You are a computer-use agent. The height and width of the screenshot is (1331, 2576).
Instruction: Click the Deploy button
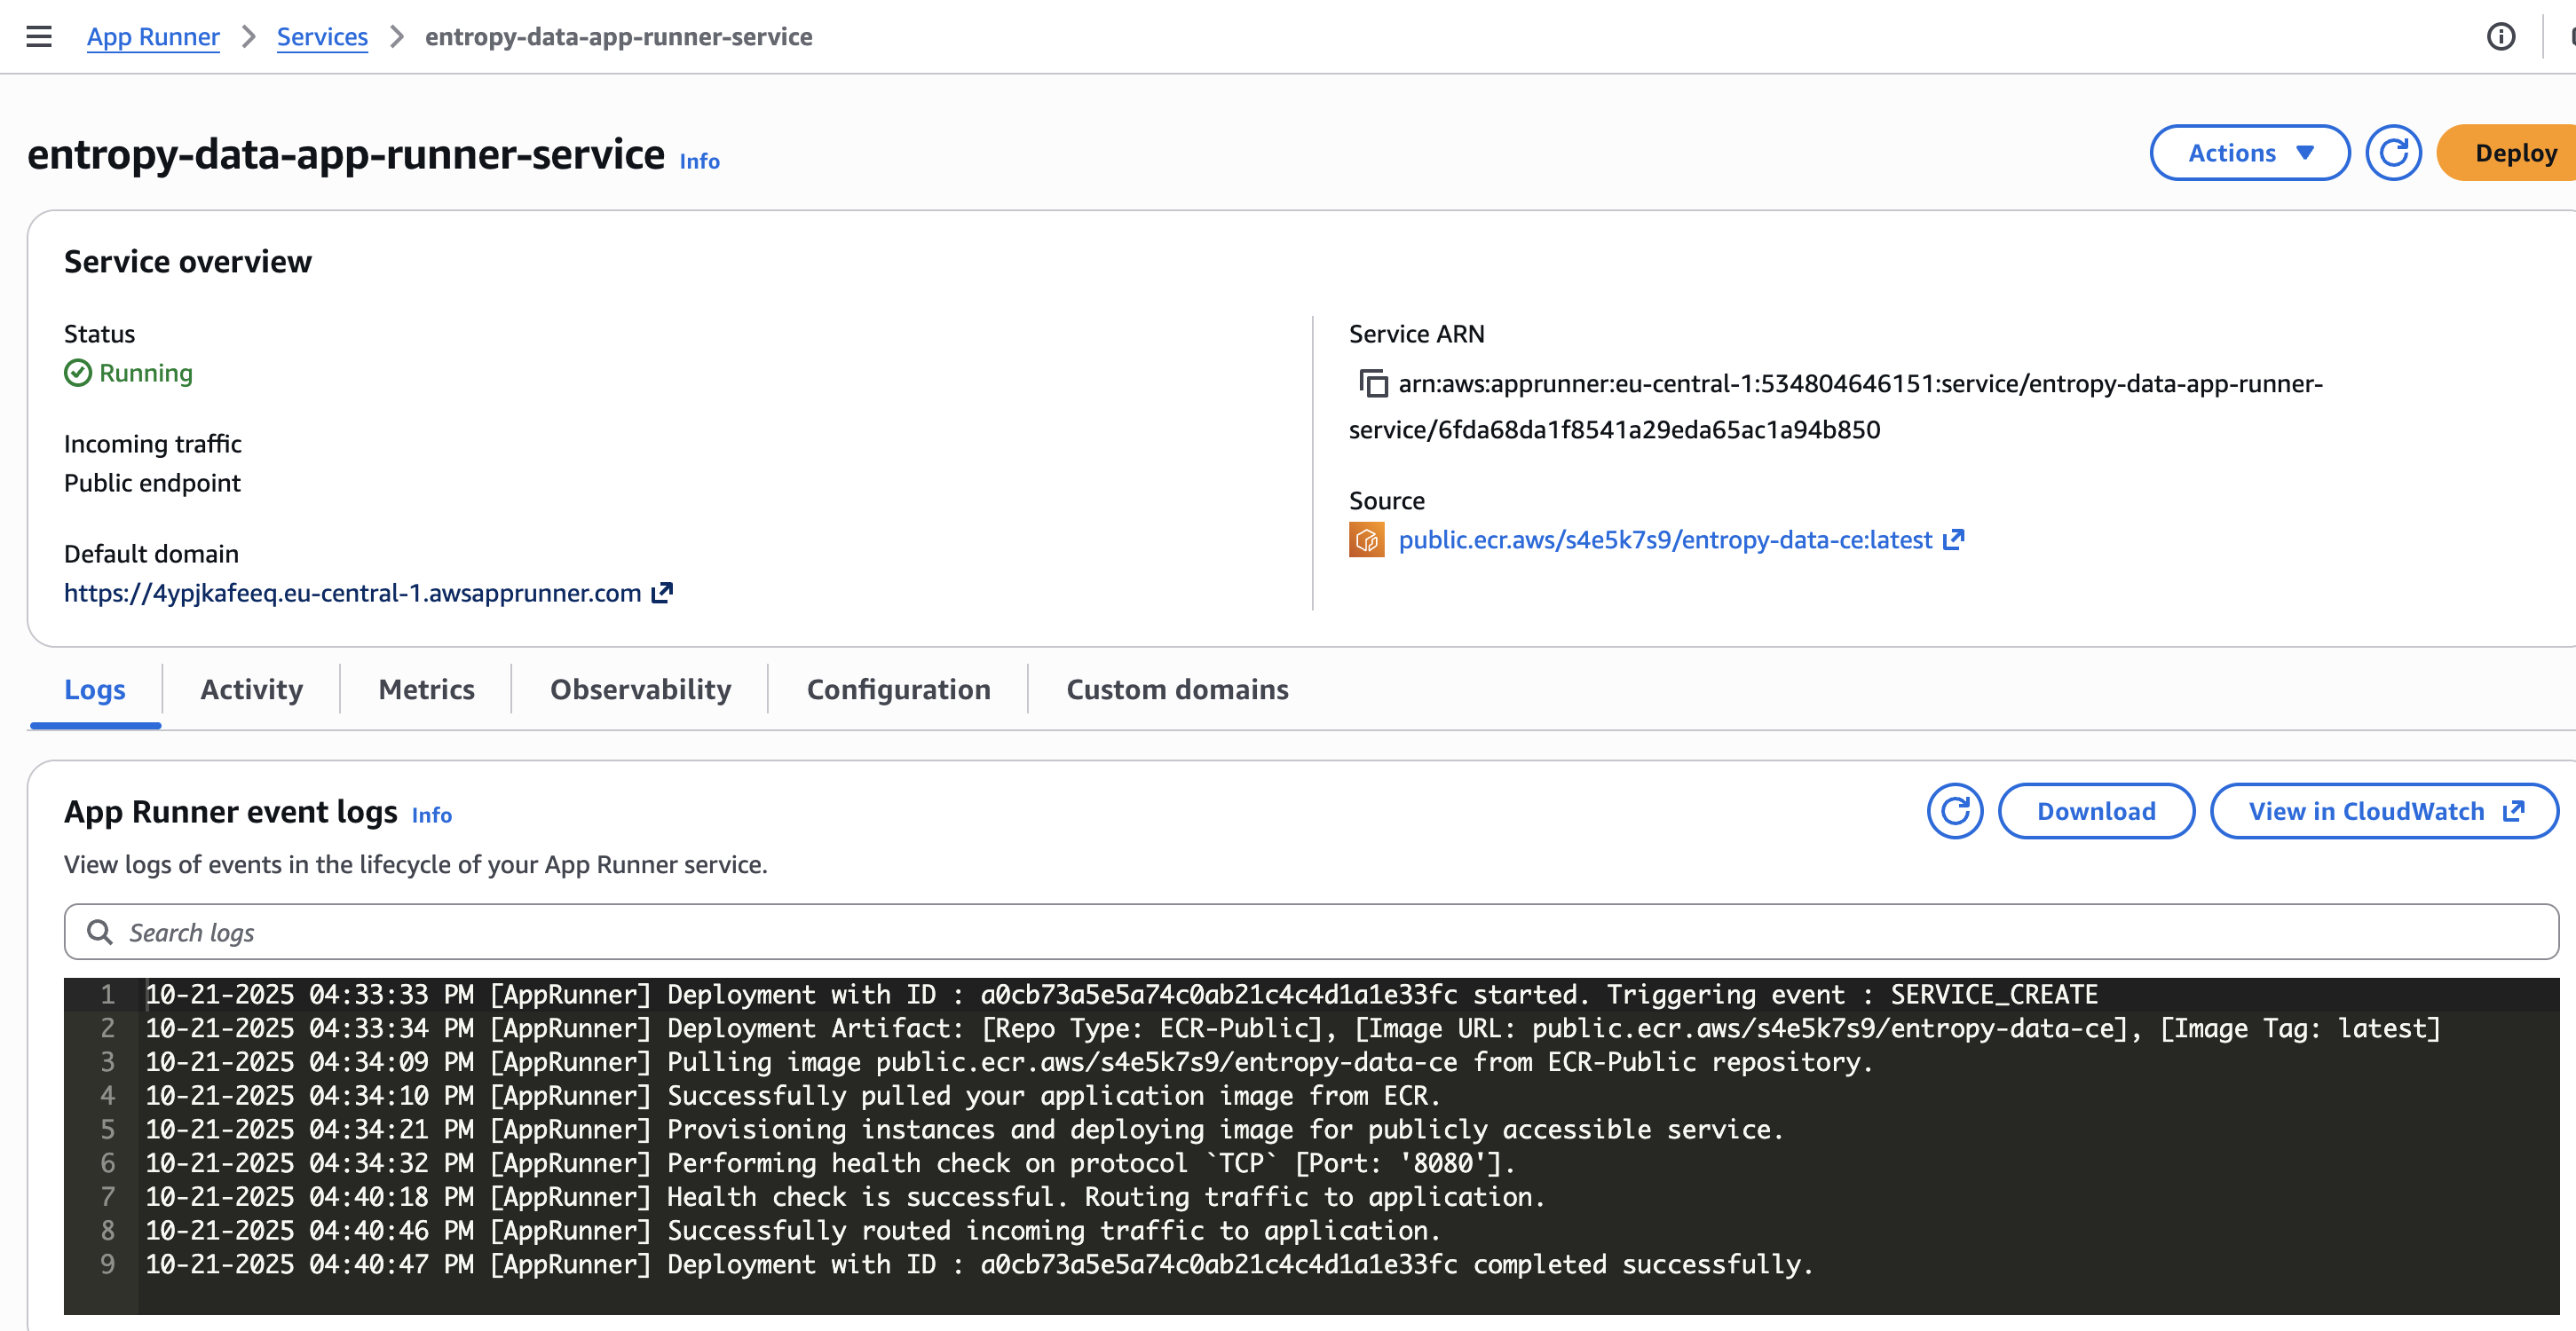2515,152
